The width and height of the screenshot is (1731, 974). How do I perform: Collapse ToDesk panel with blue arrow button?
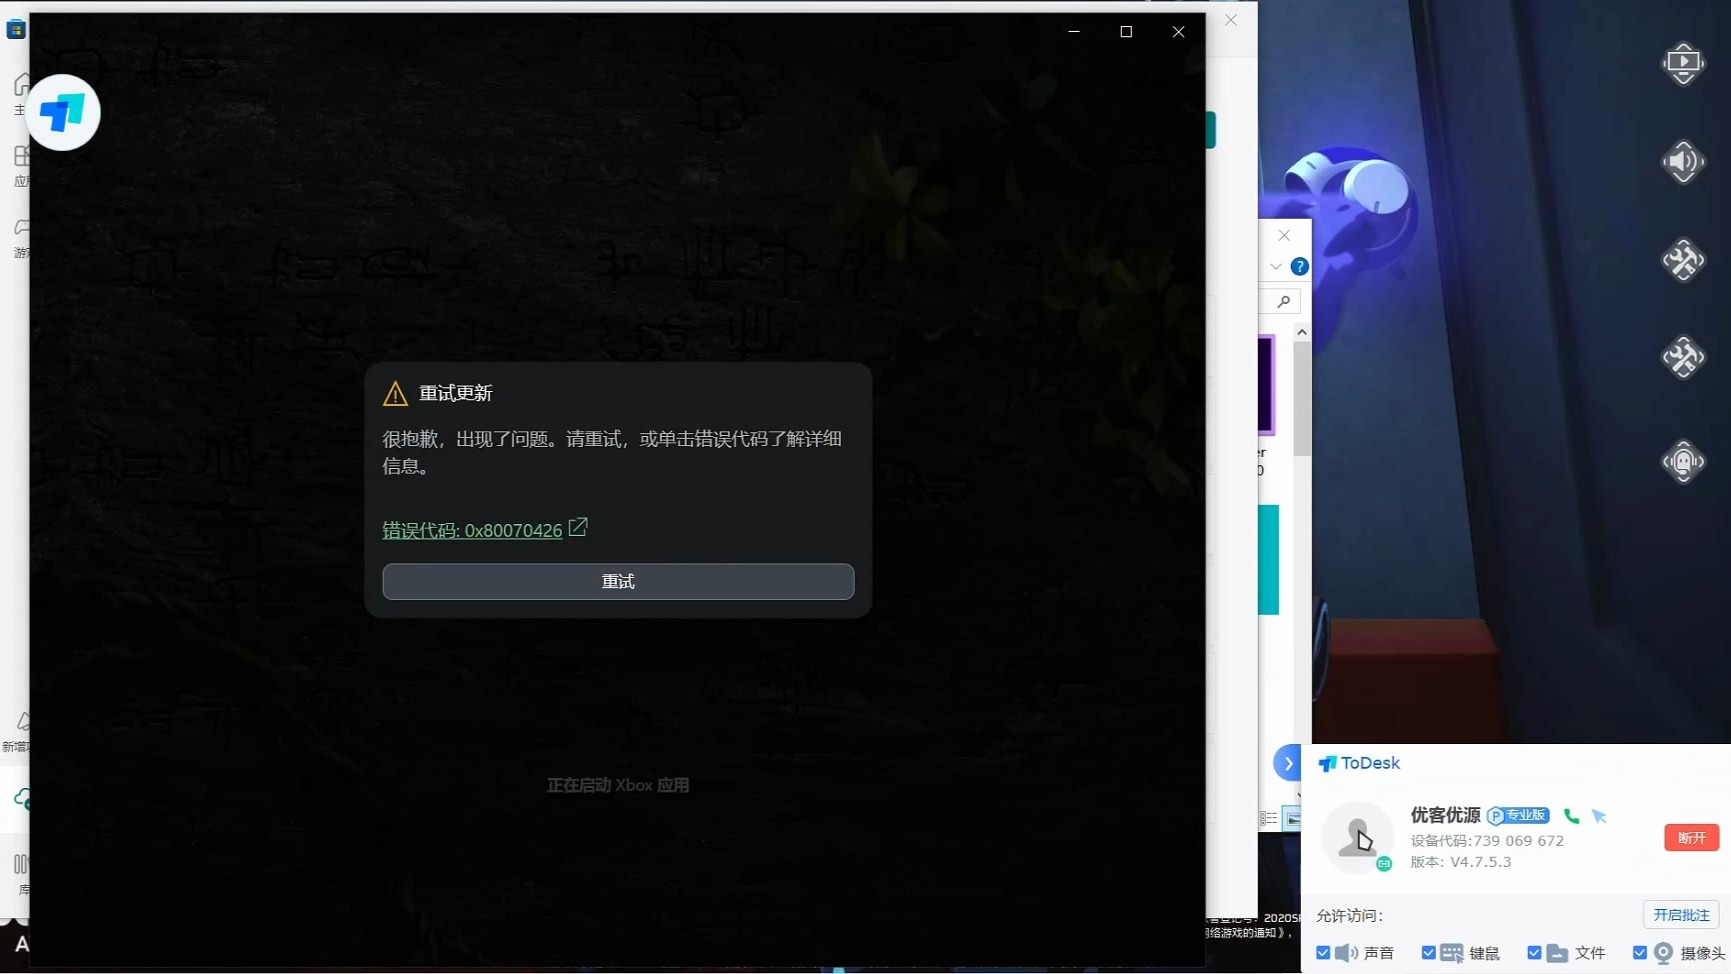coord(1288,763)
